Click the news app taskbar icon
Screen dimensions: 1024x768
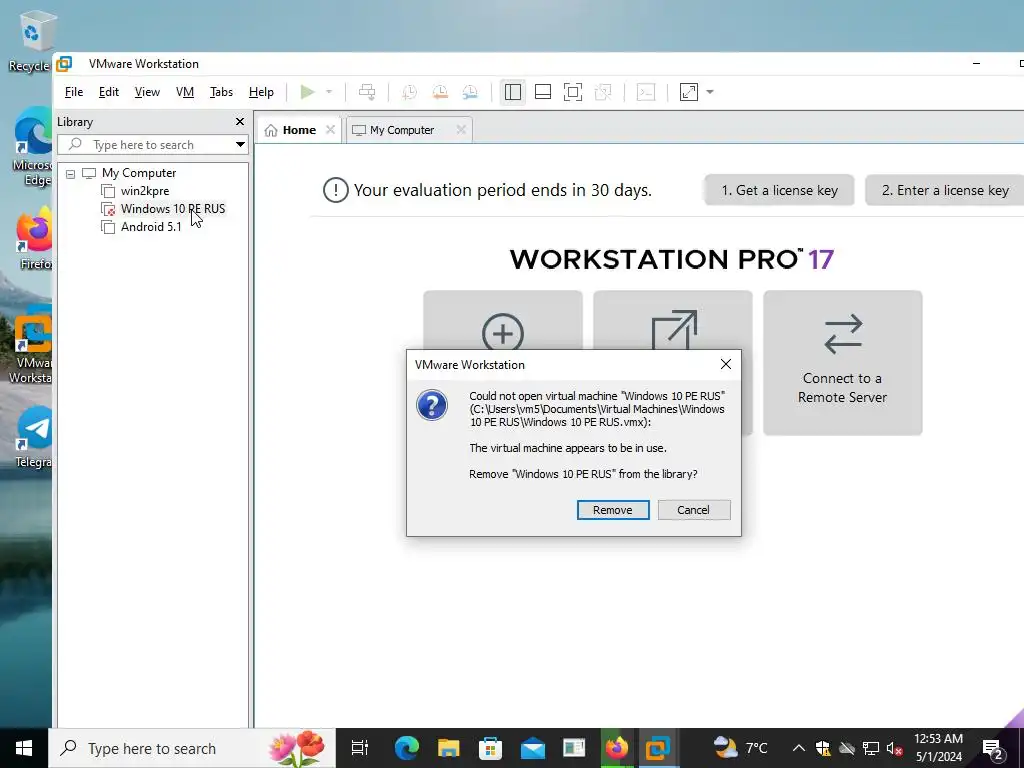coord(574,748)
